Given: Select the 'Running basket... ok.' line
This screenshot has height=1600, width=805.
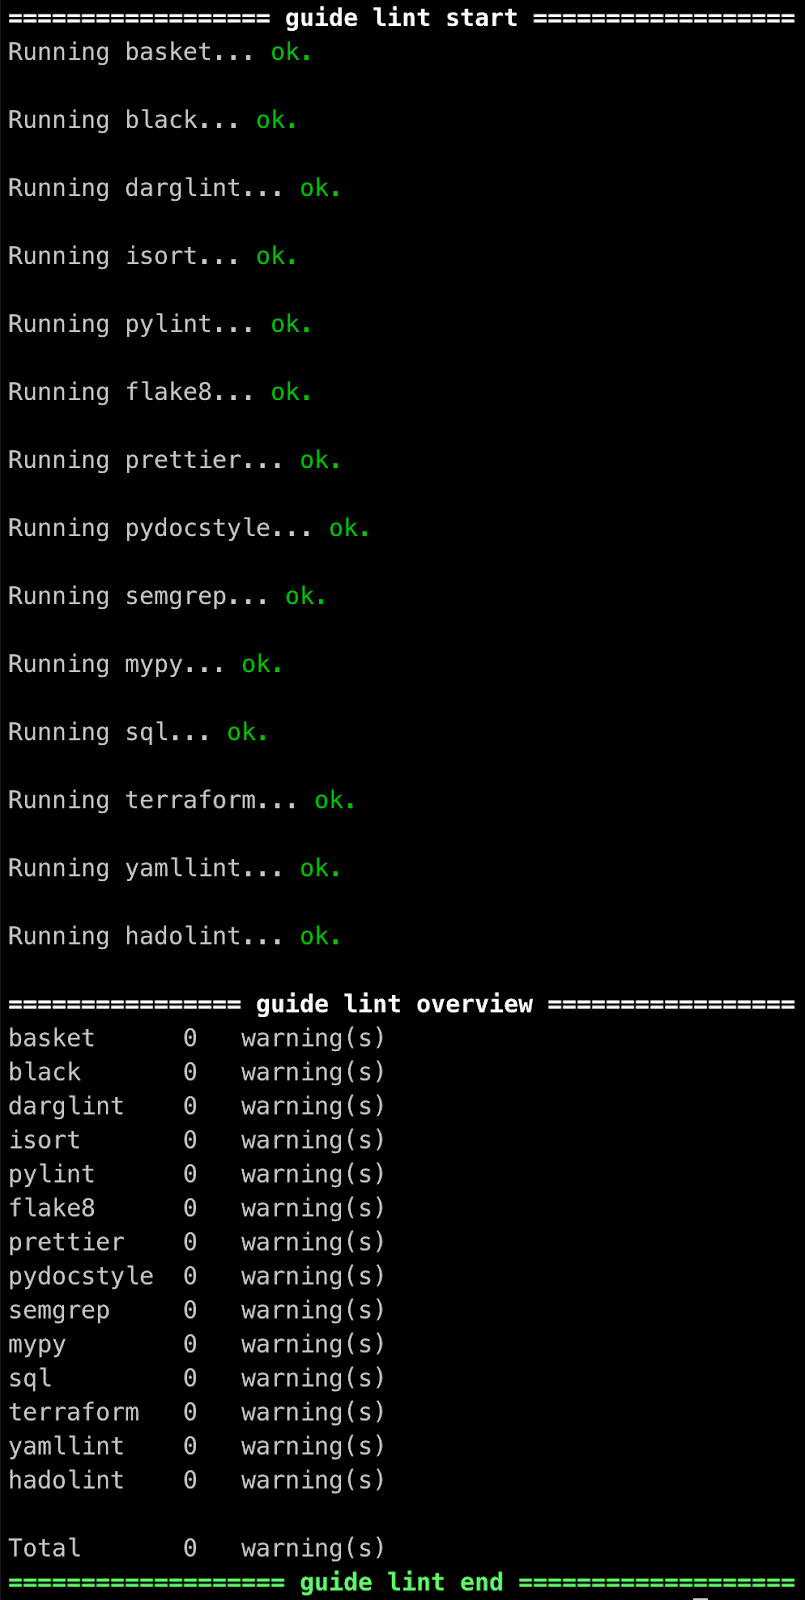Looking at the screenshot, I should point(160,52).
